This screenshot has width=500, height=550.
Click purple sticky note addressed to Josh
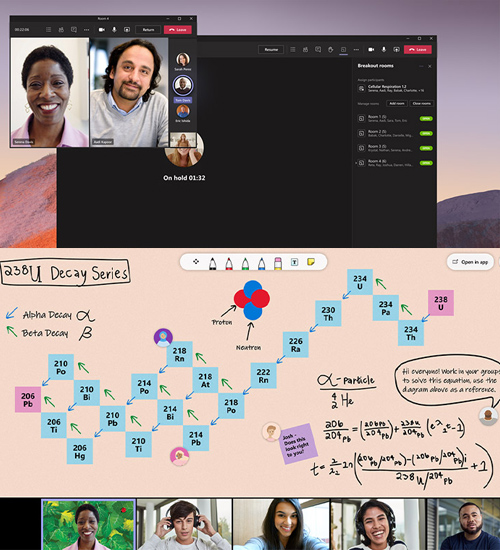point(298,444)
